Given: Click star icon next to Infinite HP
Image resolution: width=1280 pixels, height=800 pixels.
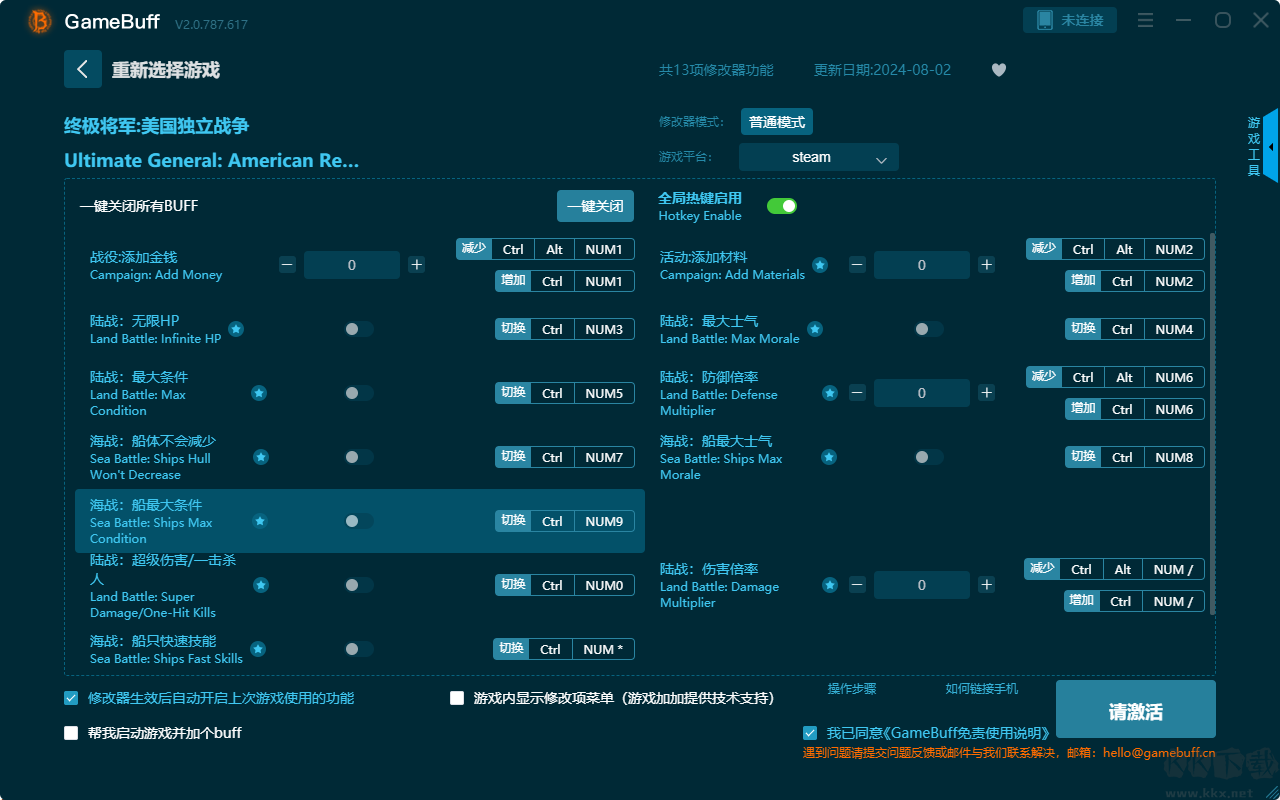Looking at the screenshot, I should 236,329.
